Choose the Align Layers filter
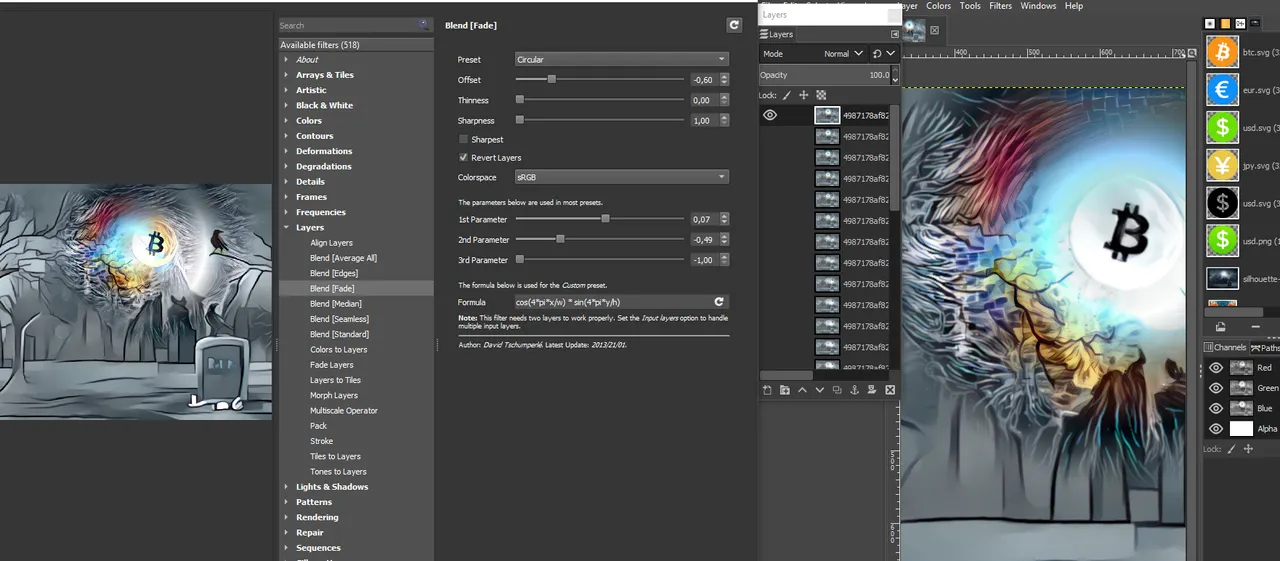 point(331,242)
